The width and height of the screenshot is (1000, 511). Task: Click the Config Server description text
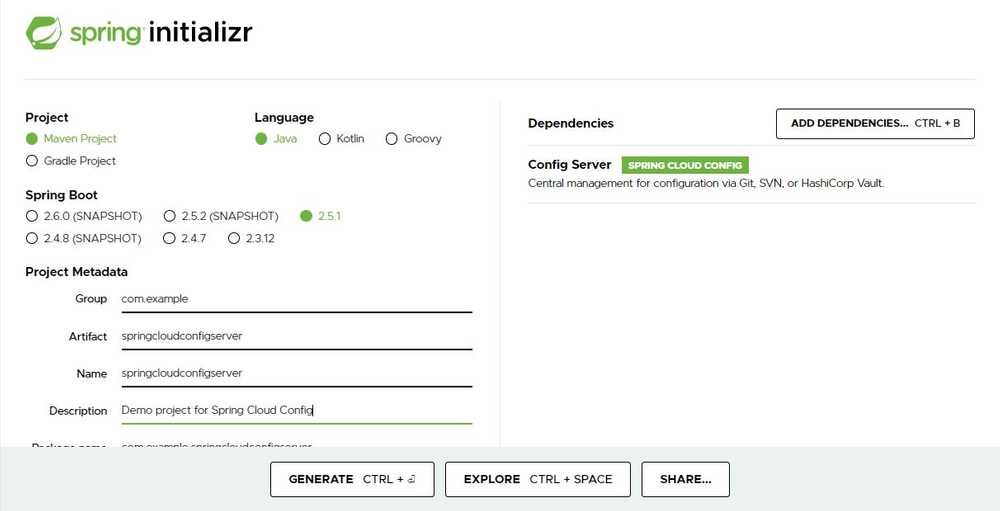pos(706,184)
